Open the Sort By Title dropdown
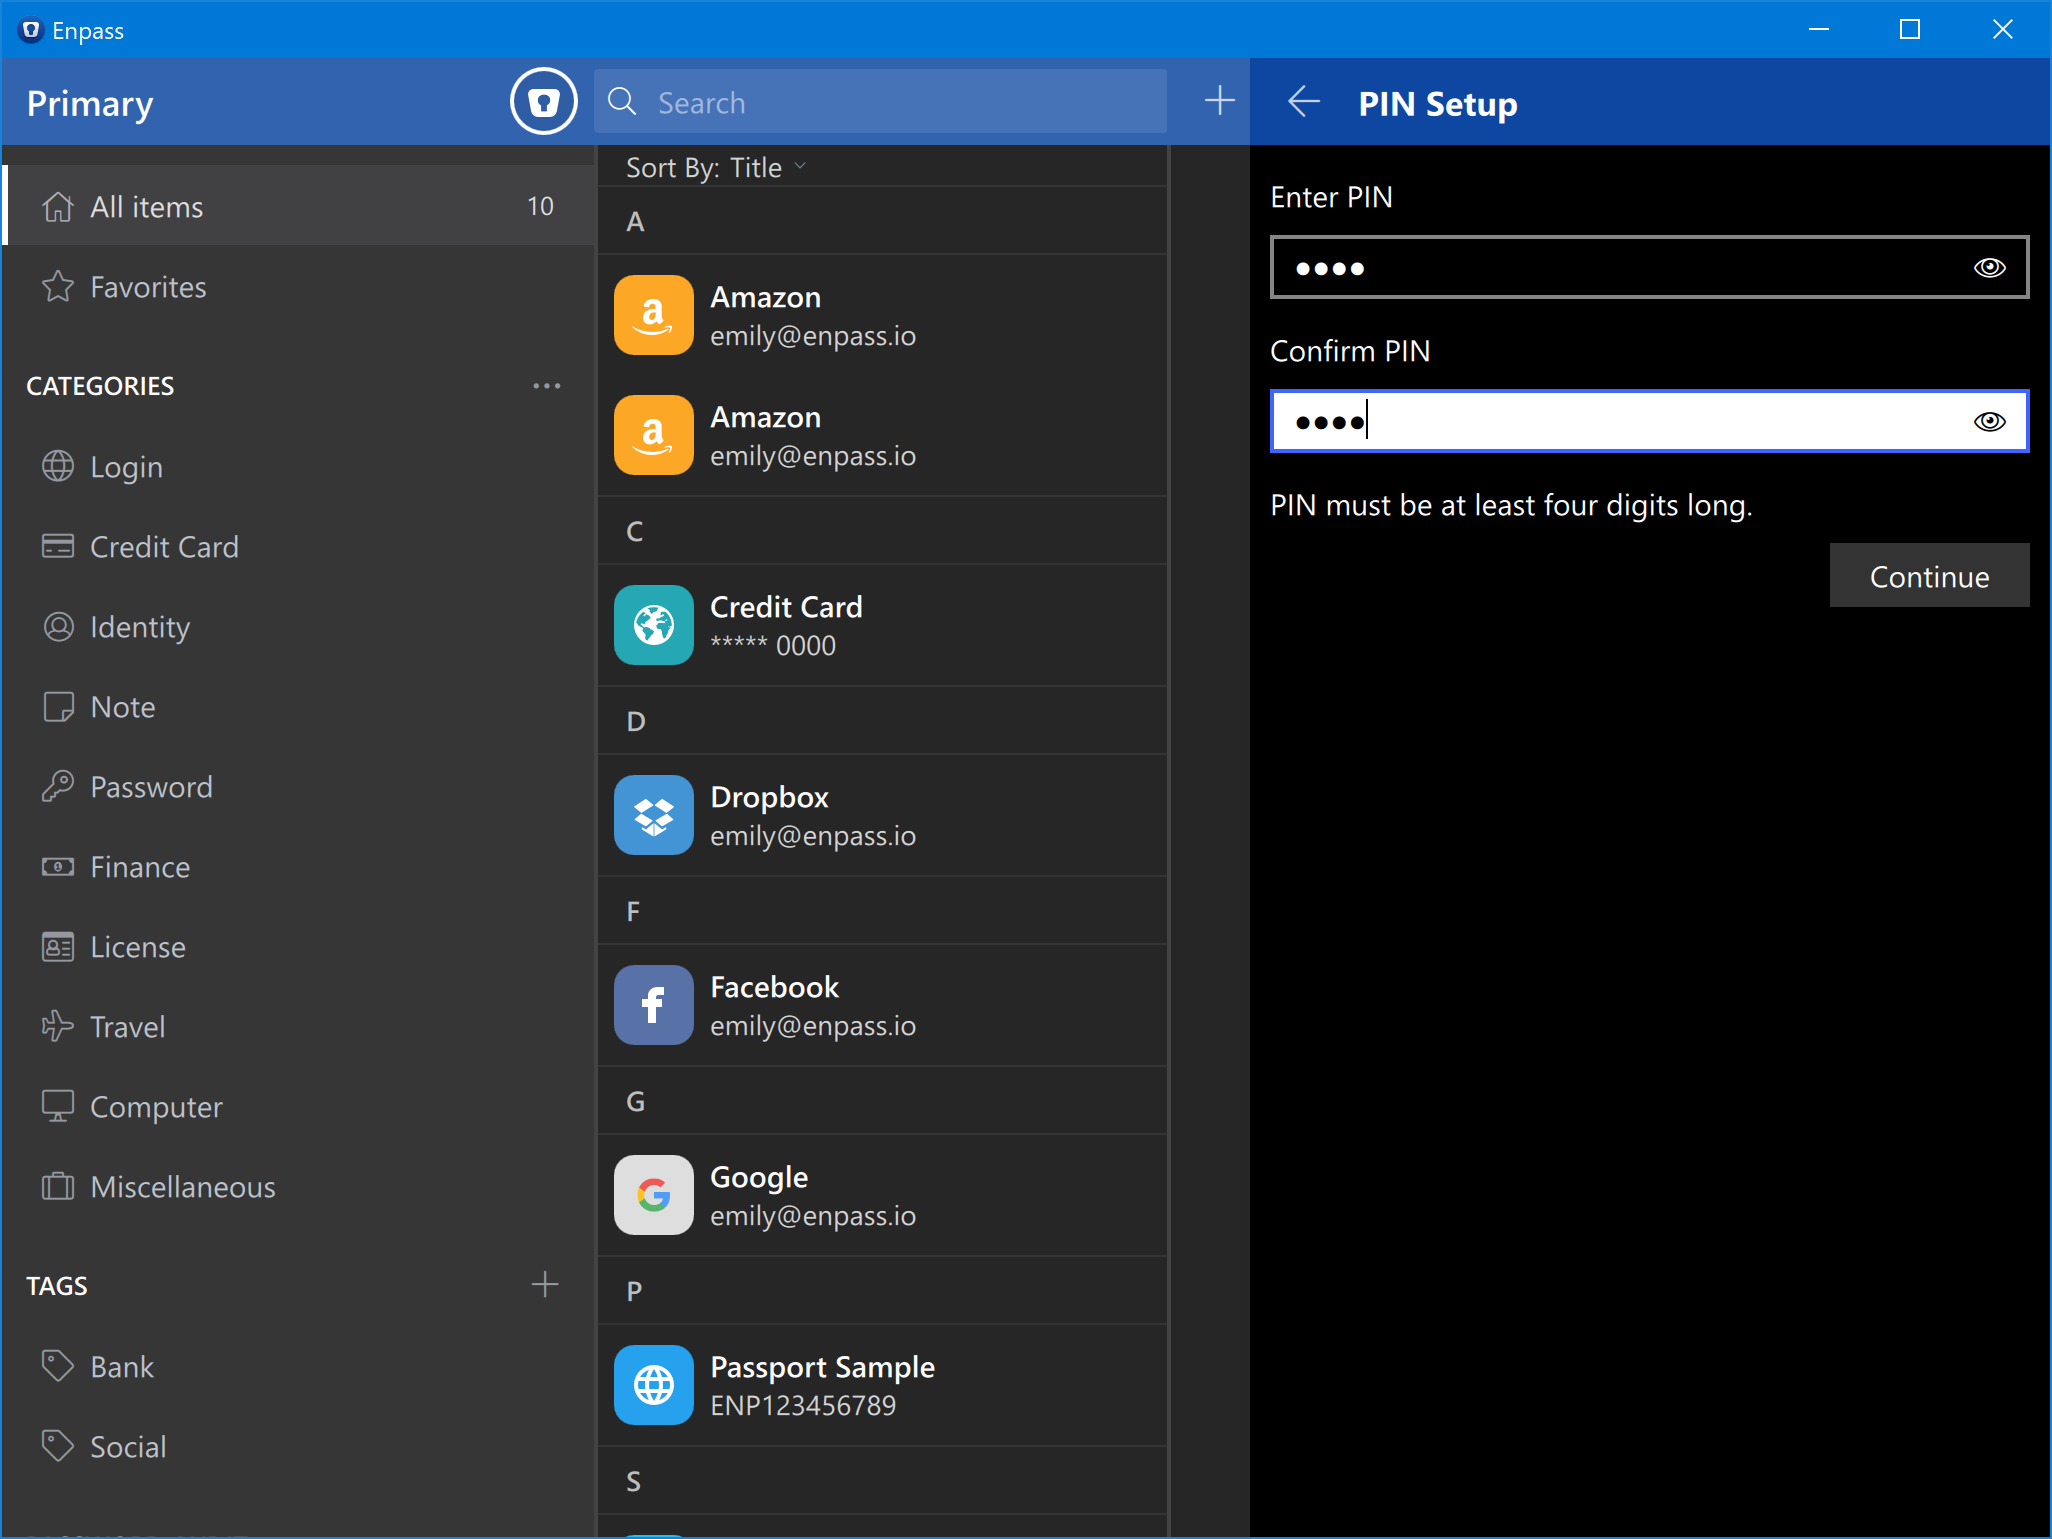 coord(715,167)
